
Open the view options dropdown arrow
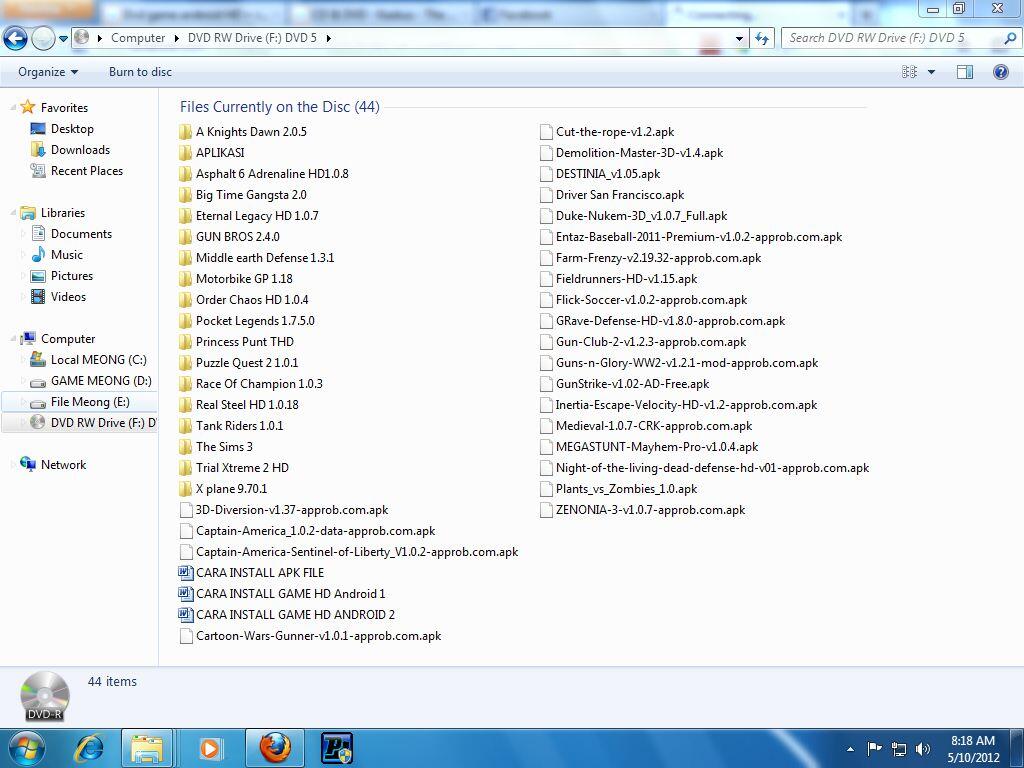pos(931,72)
